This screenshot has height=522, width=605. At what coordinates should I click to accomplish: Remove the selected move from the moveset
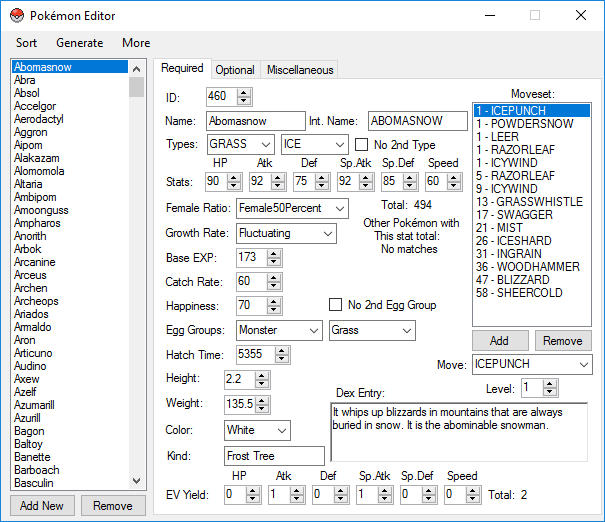[x=563, y=341]
